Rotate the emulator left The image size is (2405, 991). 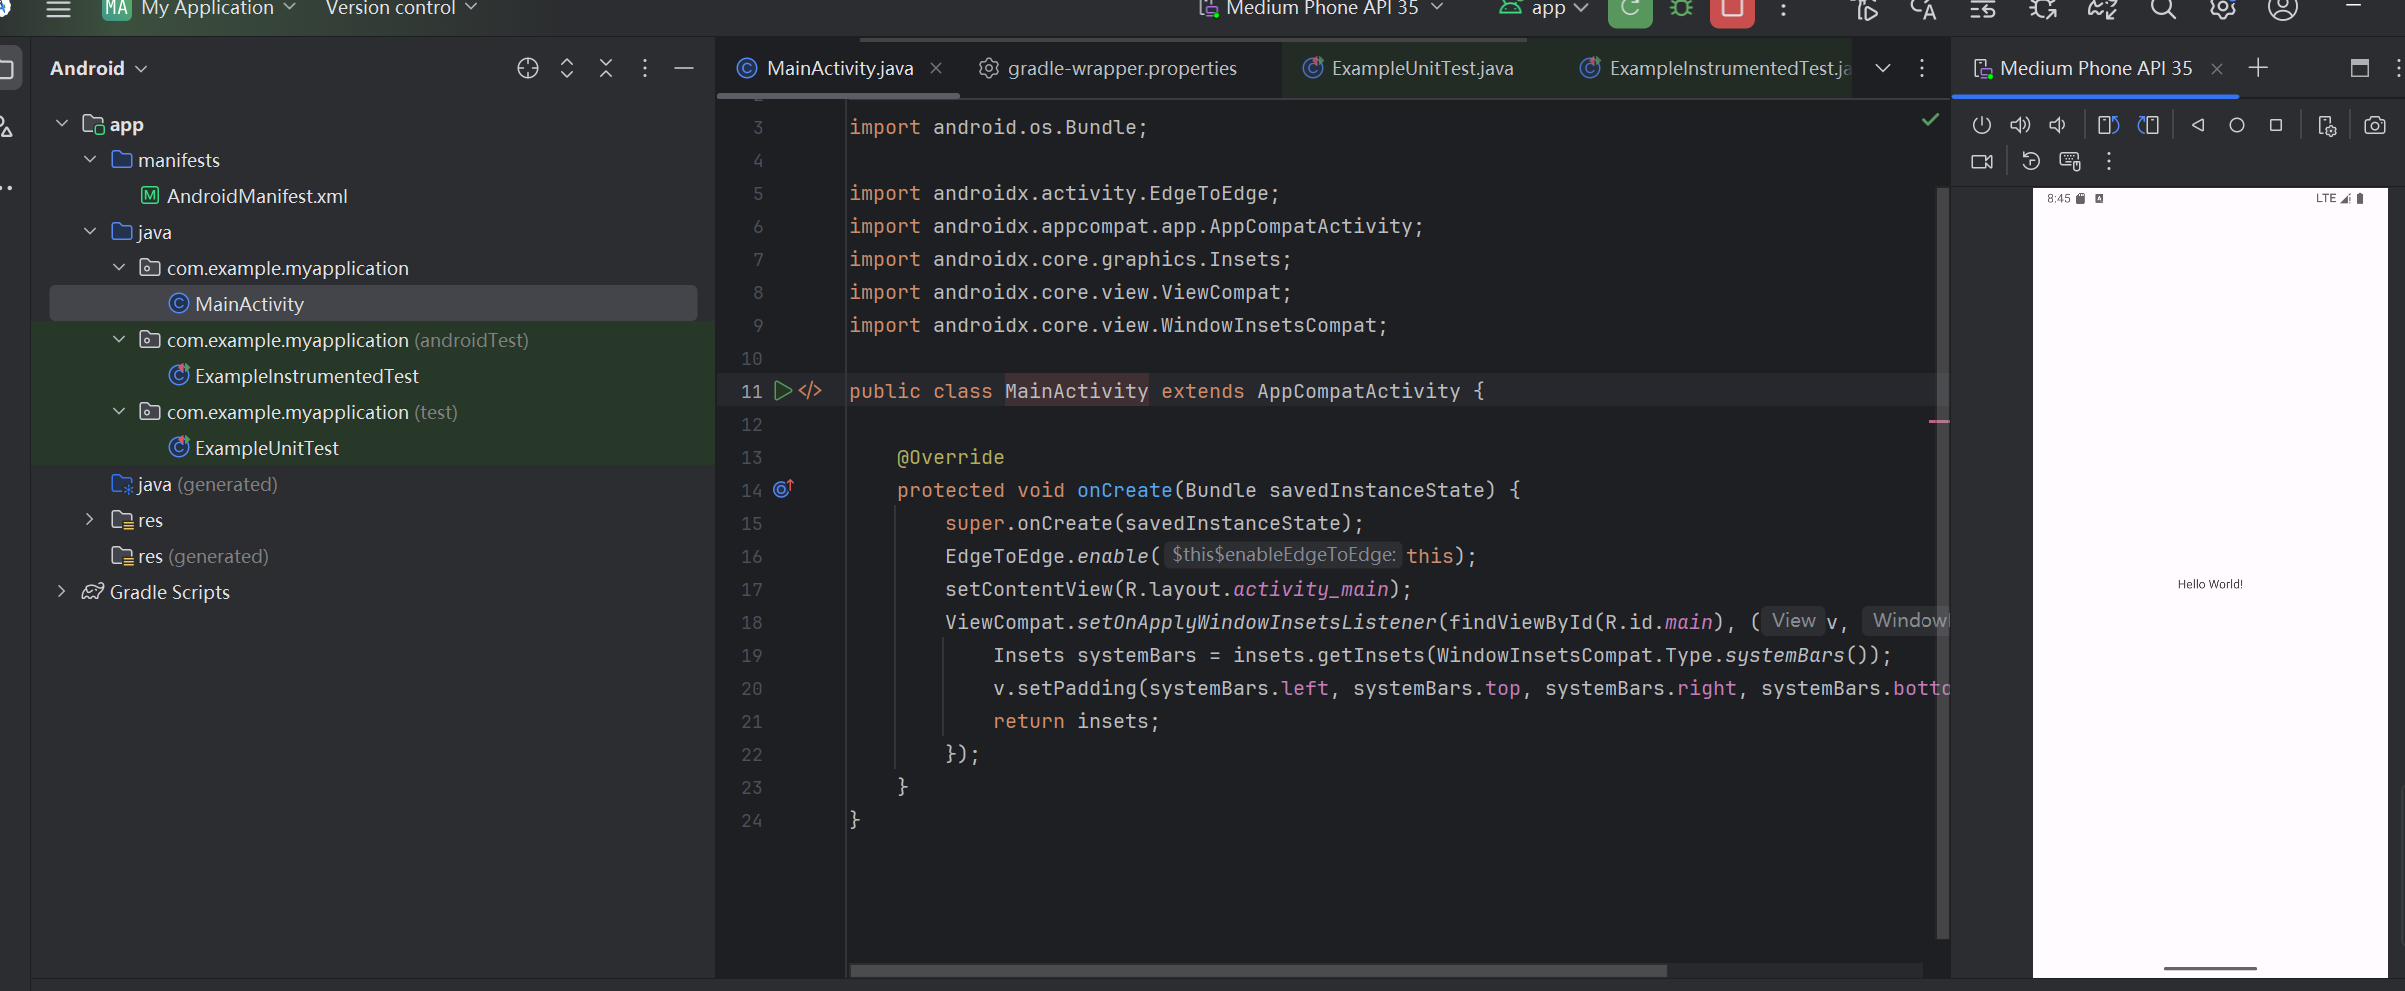pyautogui.click(x=2109, y=126)
